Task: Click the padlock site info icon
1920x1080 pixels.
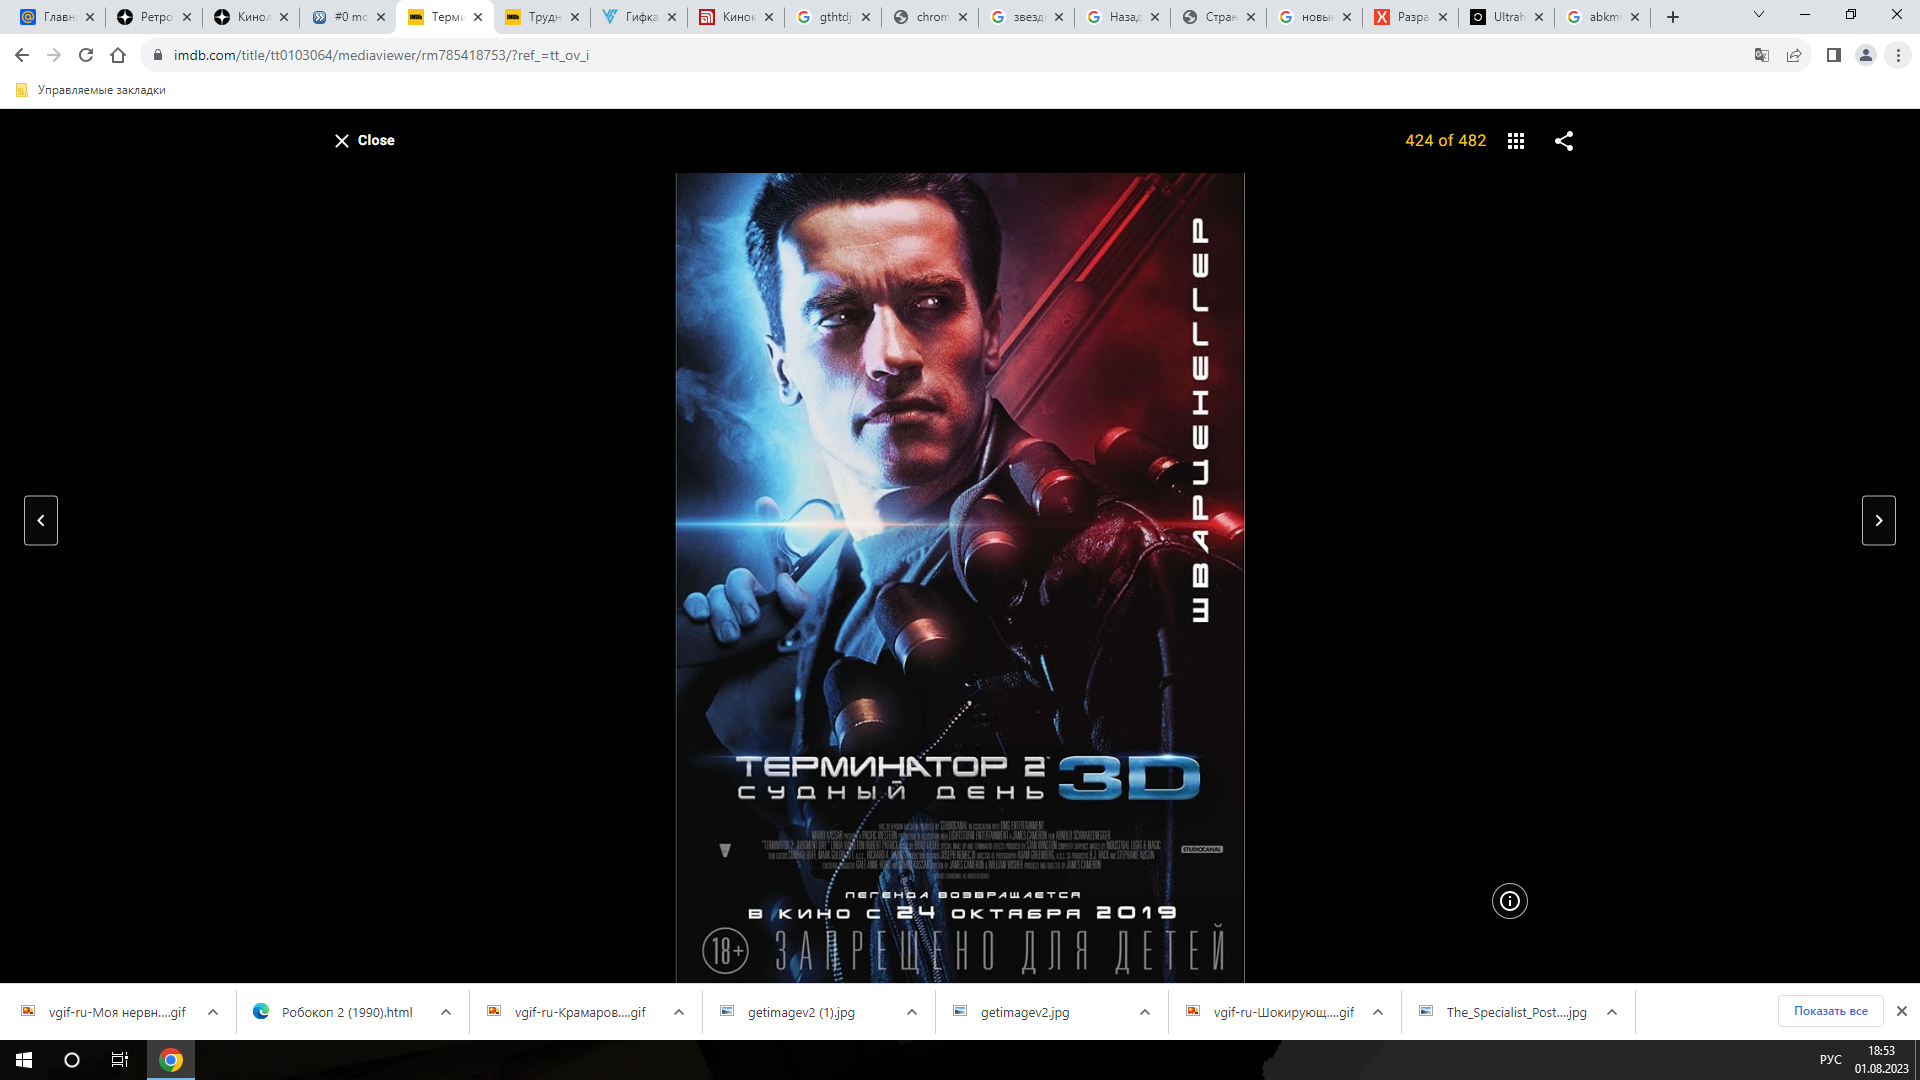Action: (x=157, y=55)
